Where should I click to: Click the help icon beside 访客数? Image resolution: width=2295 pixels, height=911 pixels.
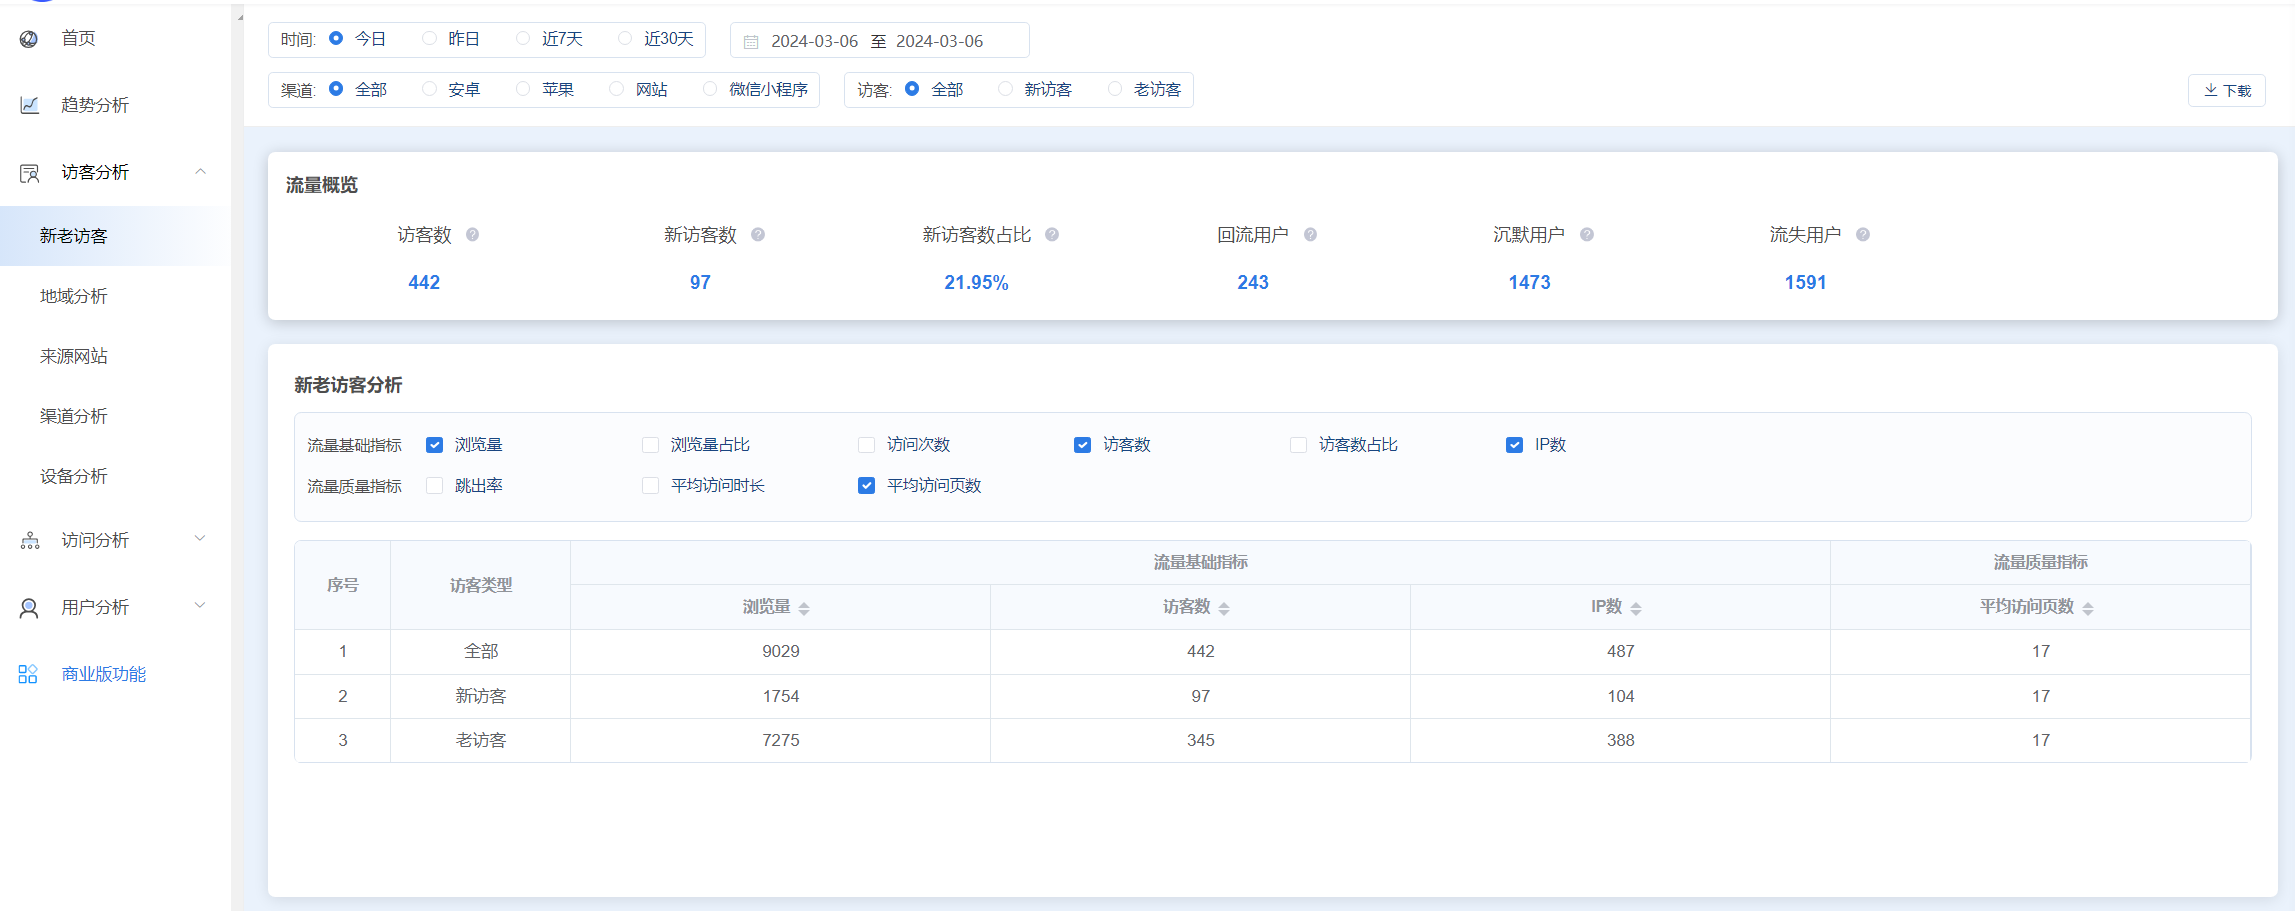(473, 235)
